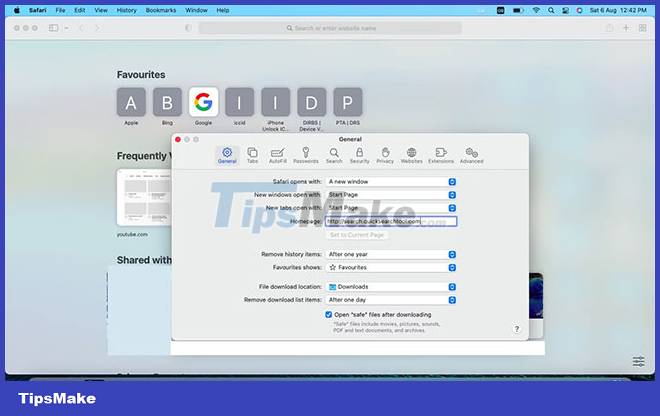This screenshot has width=660, height=416.
Task: Close the General preferences window
Action: [x=178, y=139]
